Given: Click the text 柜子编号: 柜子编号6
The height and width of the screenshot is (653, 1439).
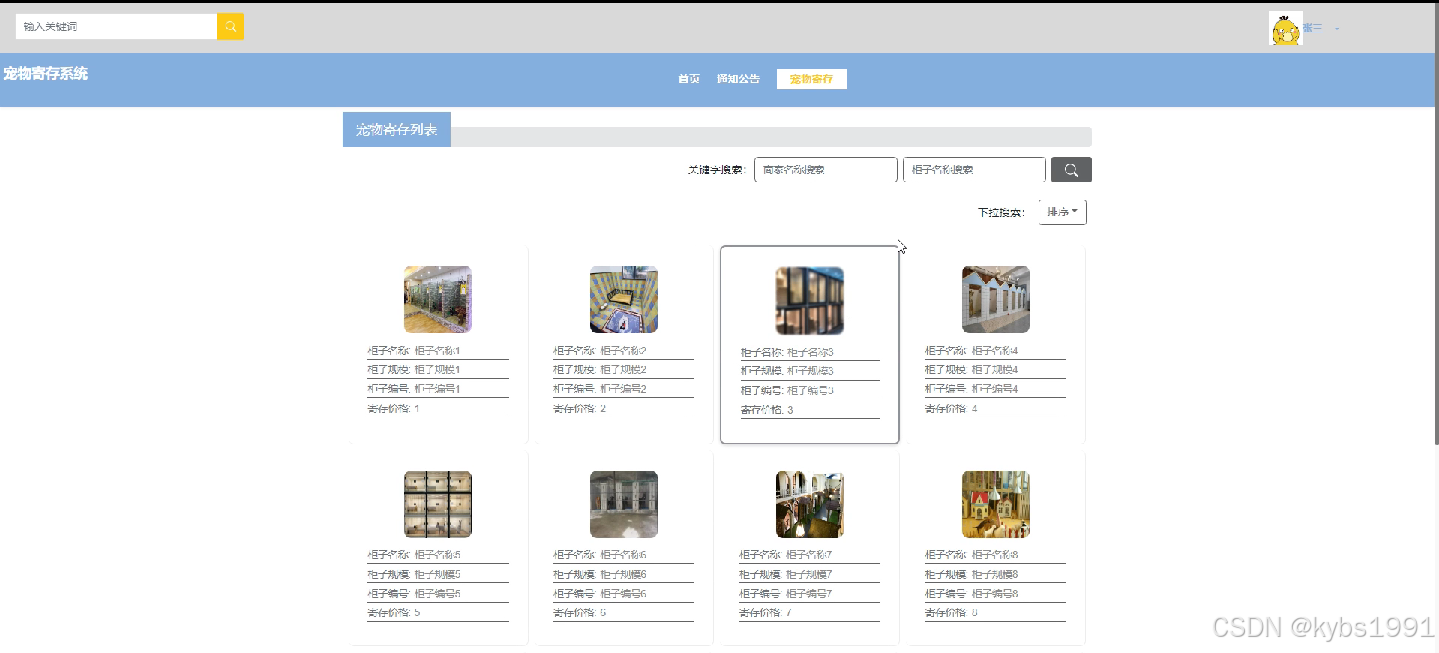Looking at the screenshot, I should (600, 593).
